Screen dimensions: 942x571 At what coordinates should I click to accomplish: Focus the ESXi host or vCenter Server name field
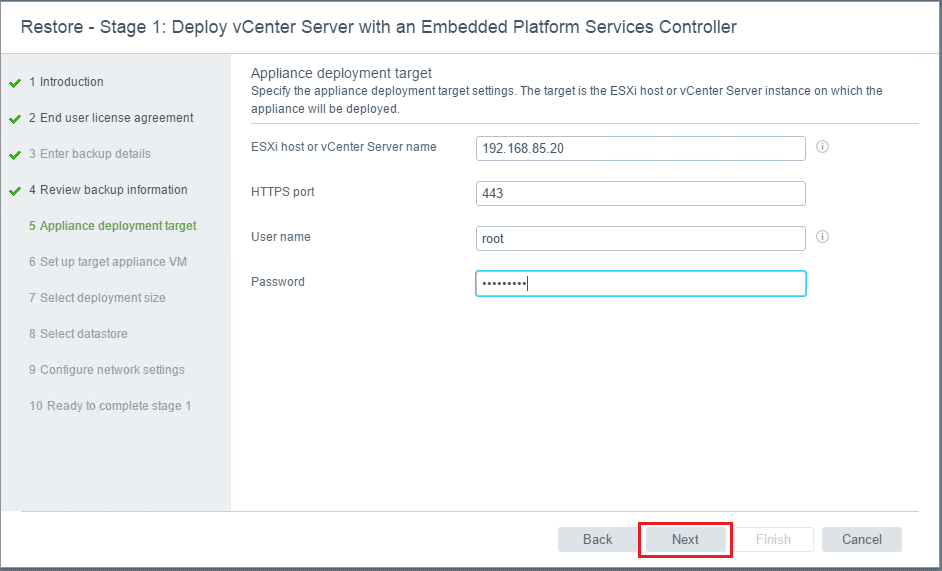(x=640, y=148)
